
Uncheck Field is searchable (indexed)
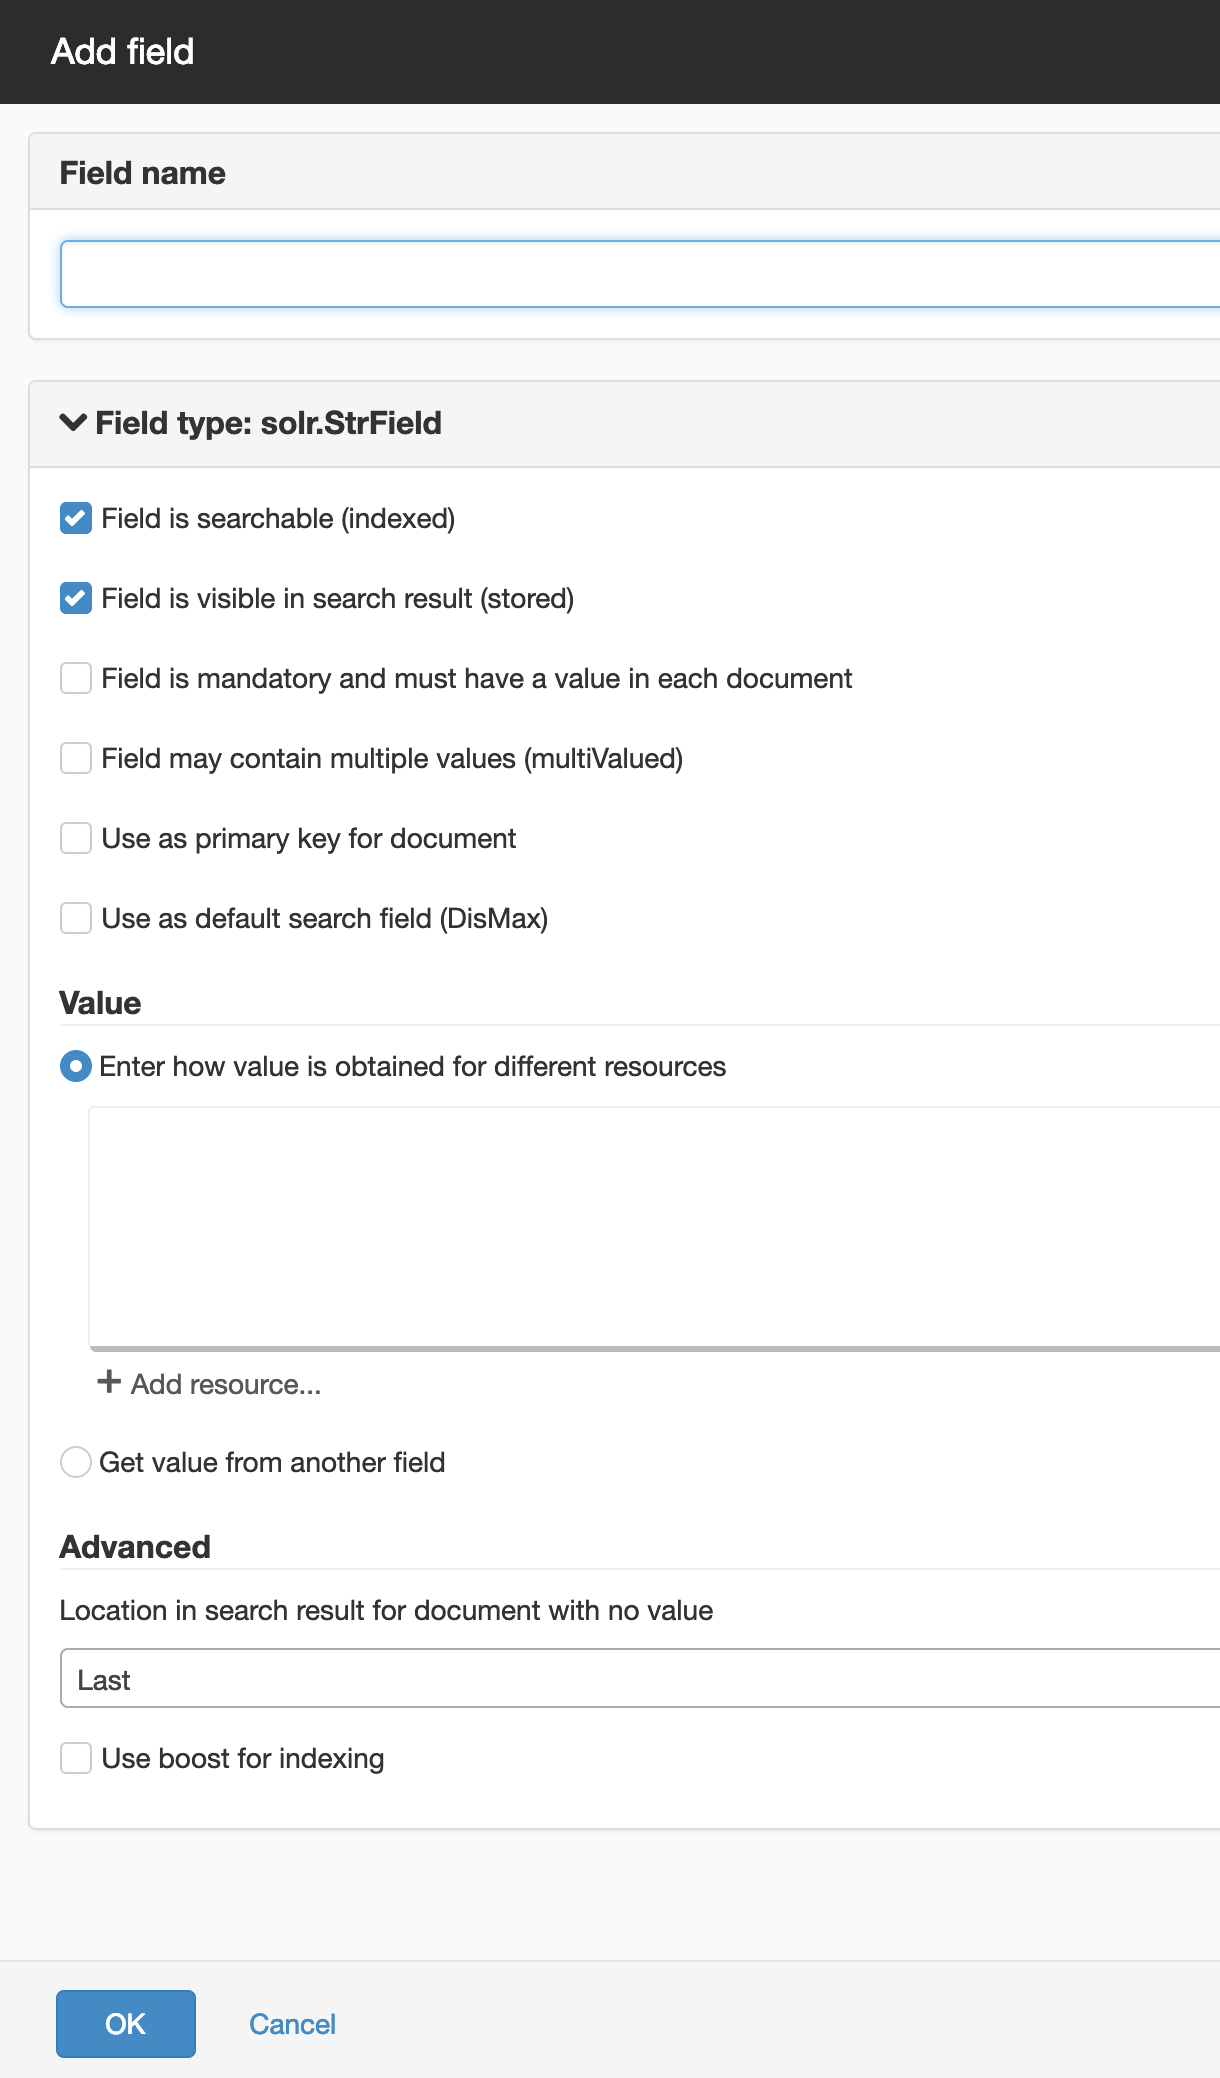click(x=76, y=518)
